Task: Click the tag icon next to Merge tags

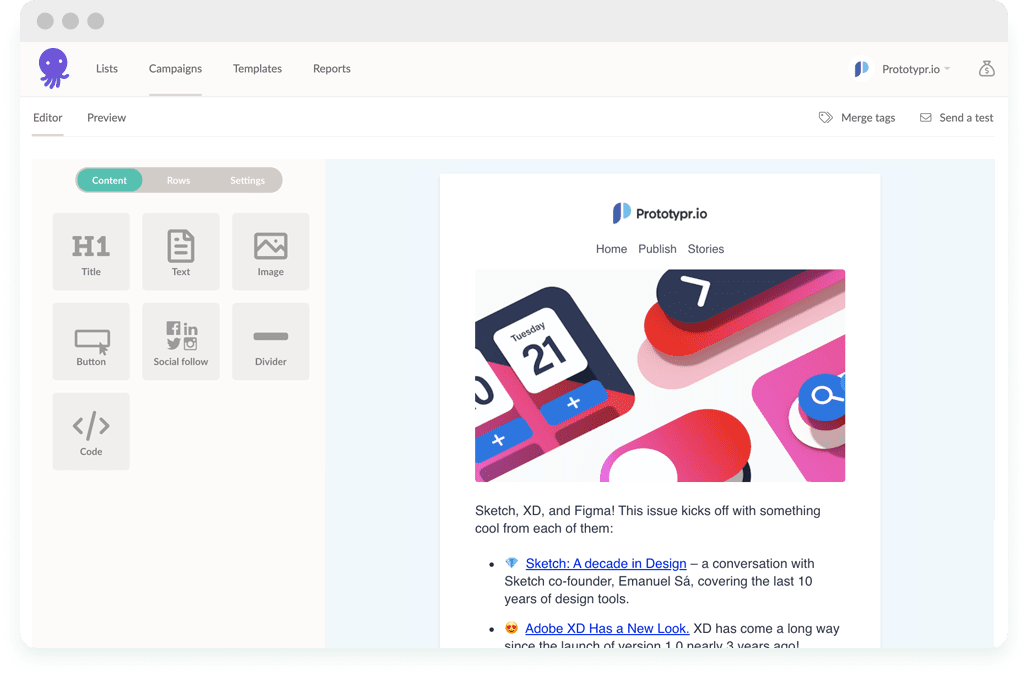Action: pos(826,117)
